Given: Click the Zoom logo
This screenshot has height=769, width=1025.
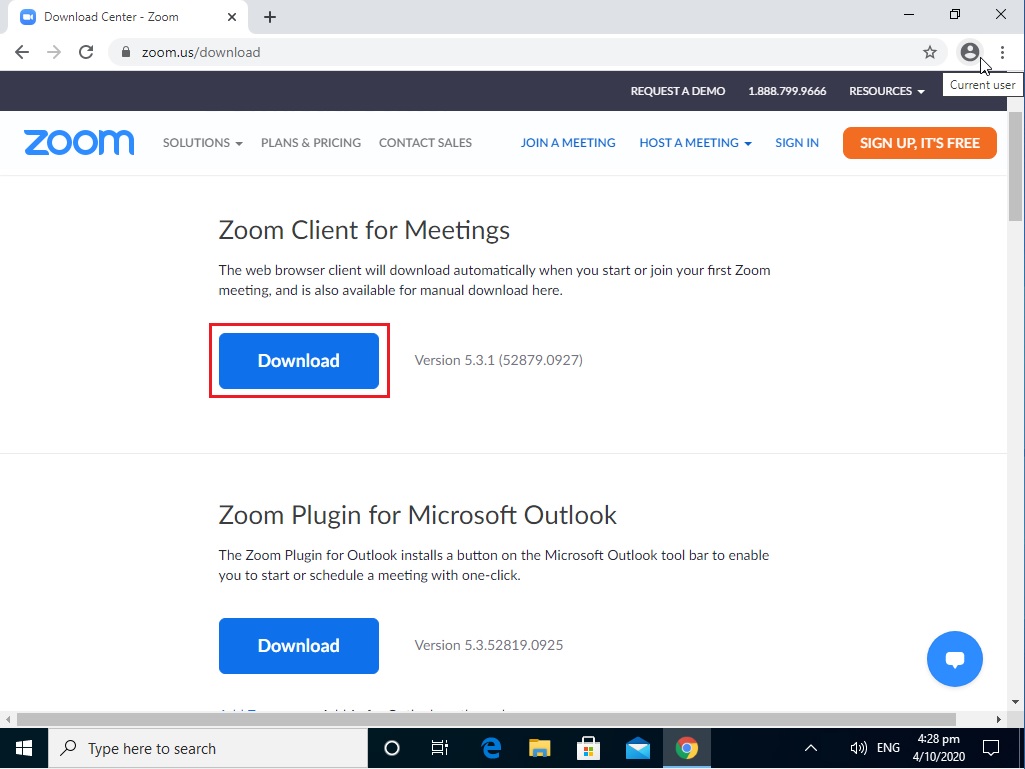Looking at the screenshot, I should tap(79, 143).
